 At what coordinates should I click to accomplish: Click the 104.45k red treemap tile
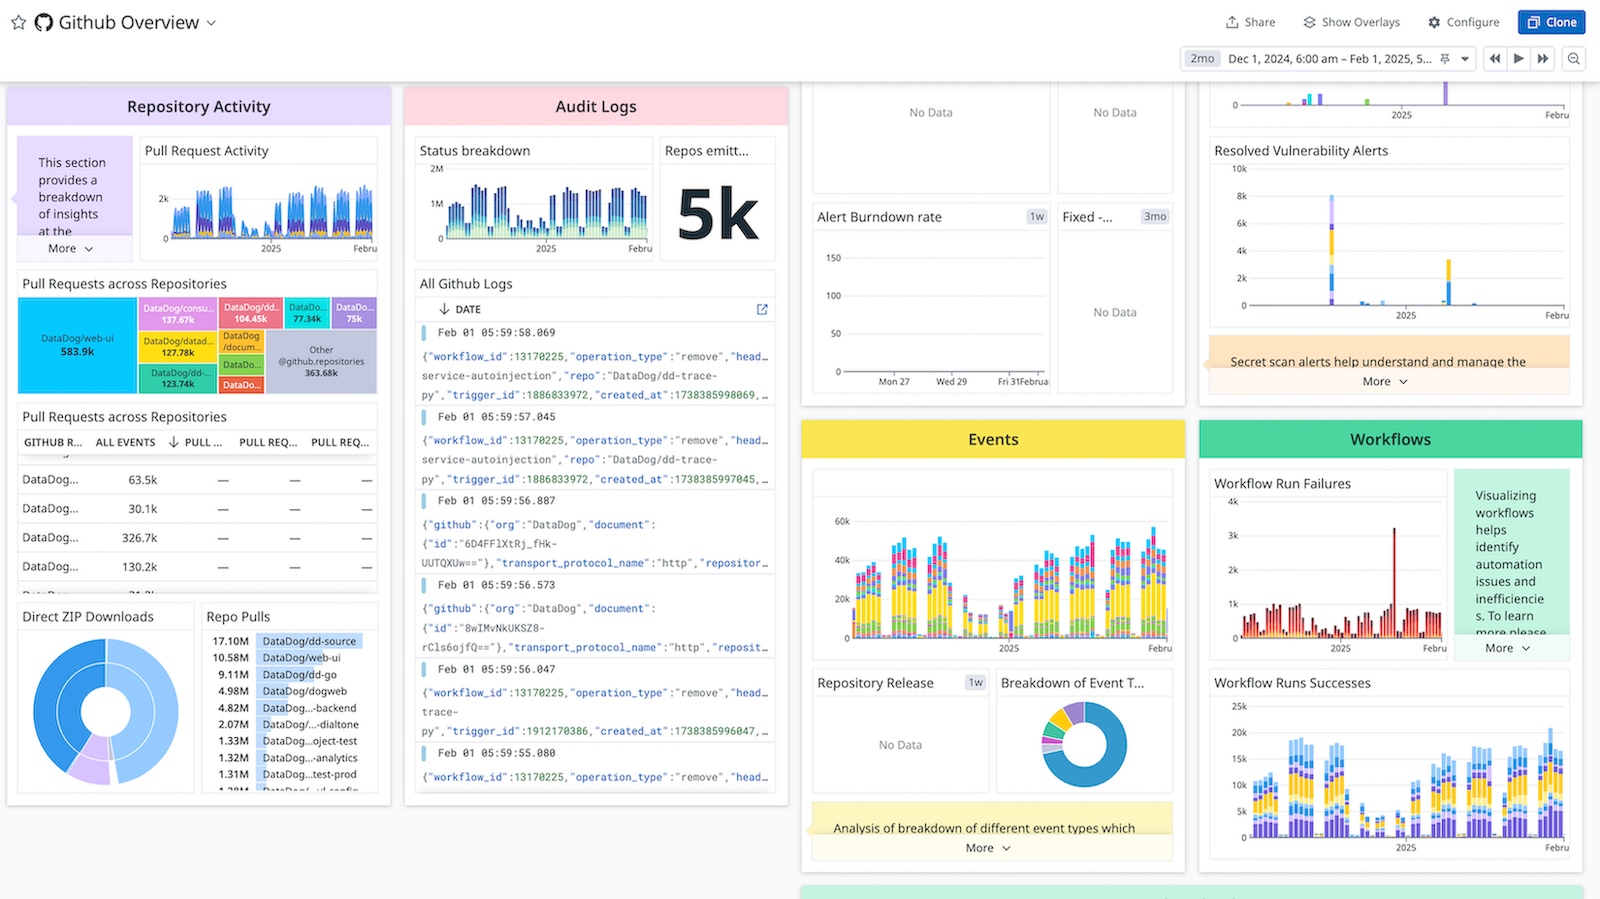pyautogui.click(x=251, y=313)
